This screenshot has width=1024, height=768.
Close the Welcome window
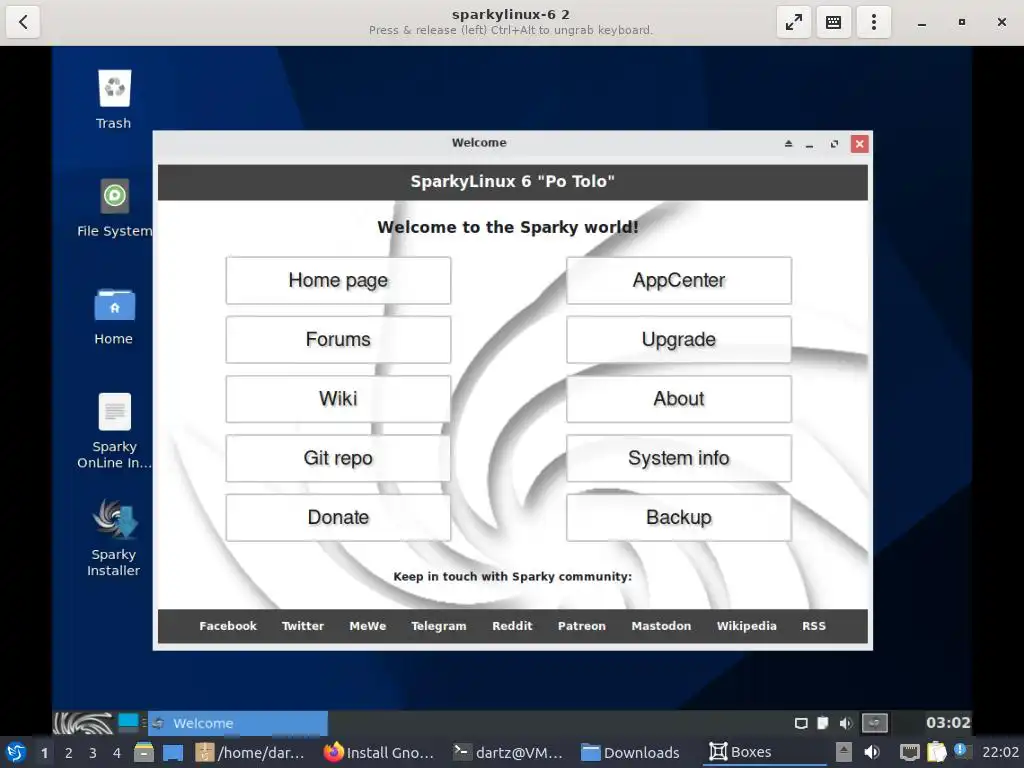point(859,144)
